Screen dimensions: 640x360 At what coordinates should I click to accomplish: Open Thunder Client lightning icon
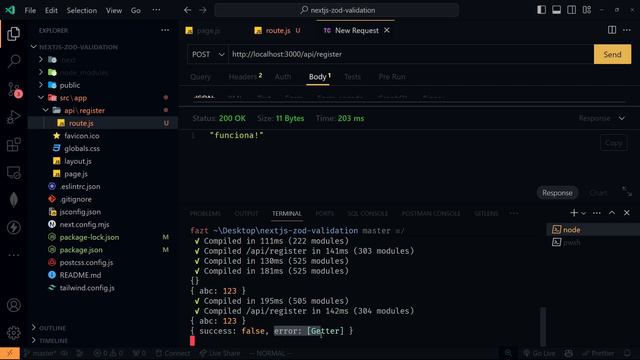[13, 227]
